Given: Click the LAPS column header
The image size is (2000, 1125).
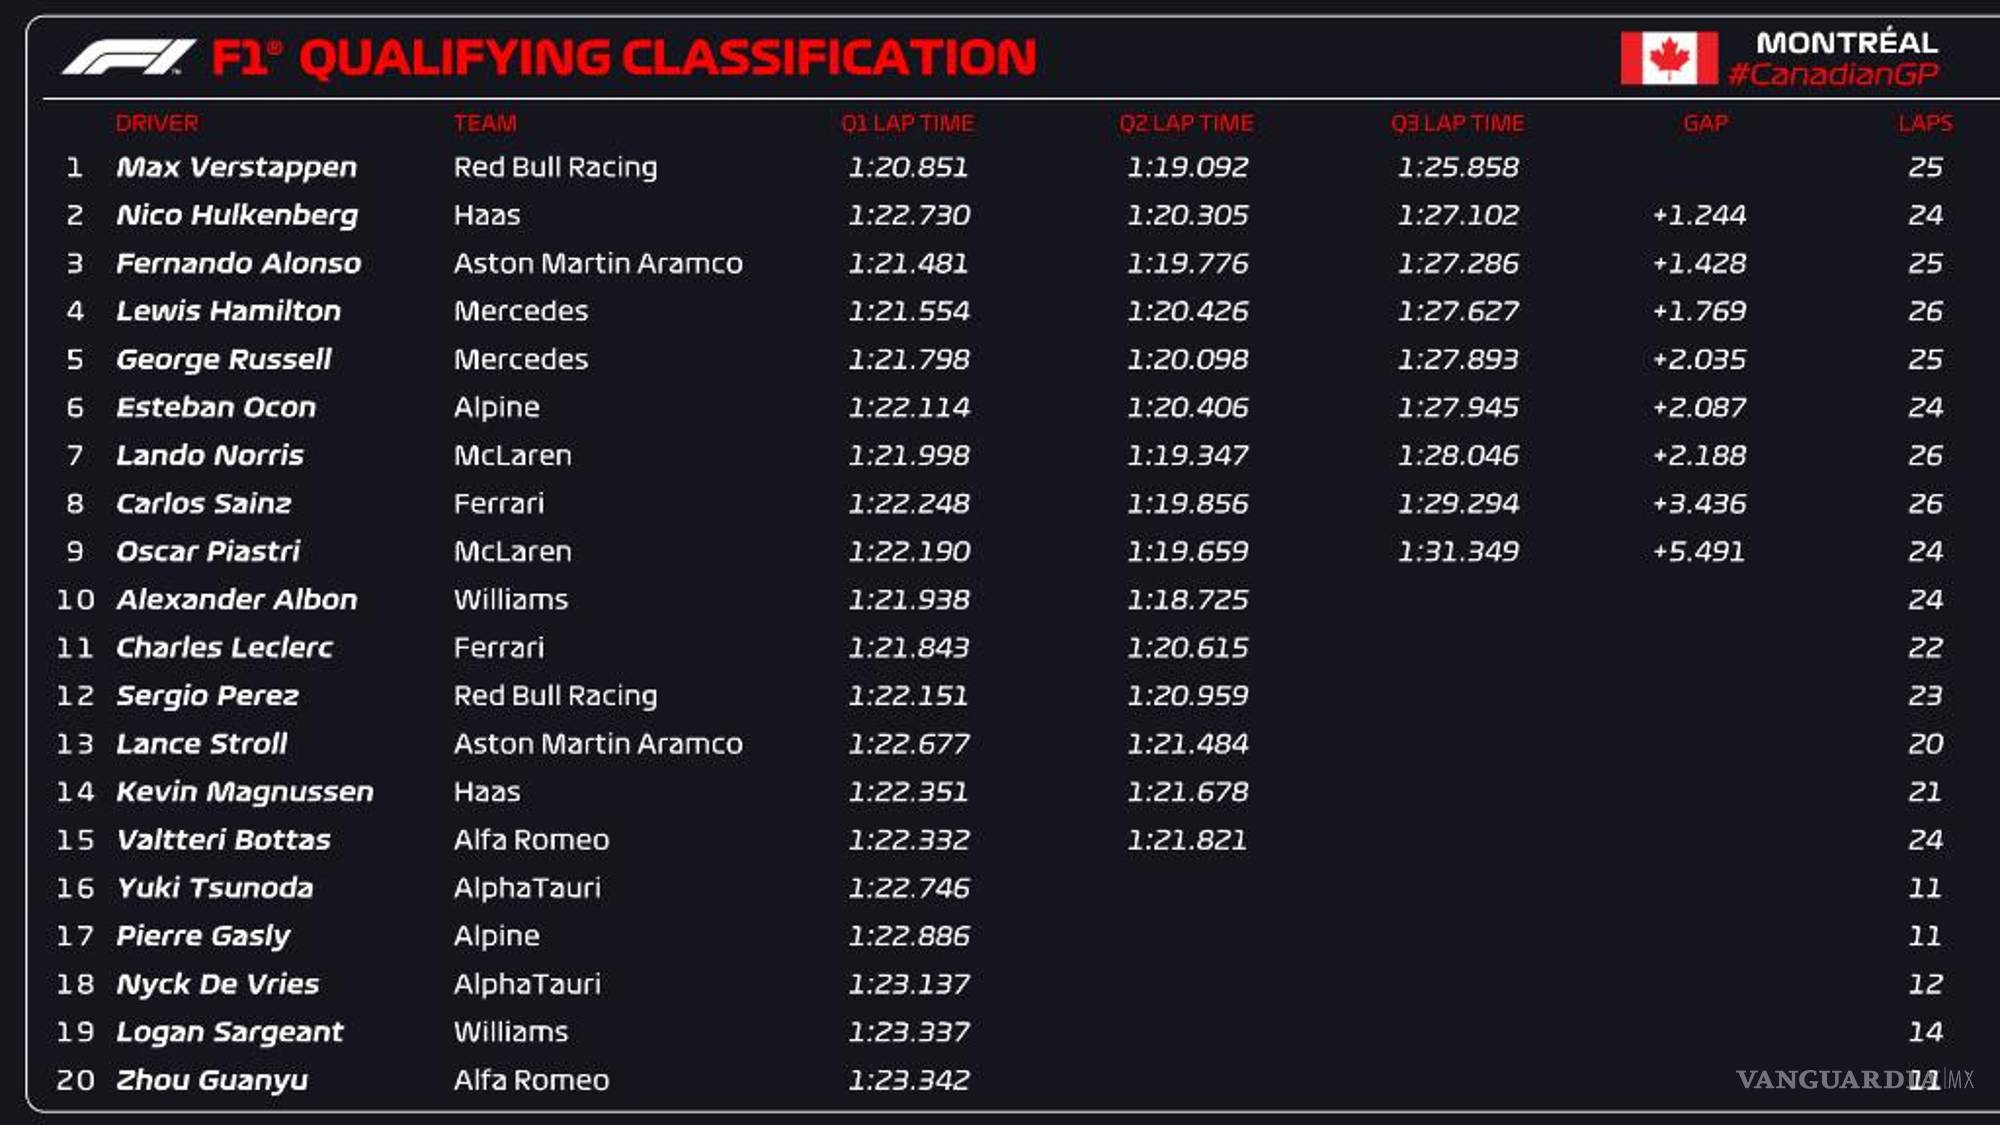Looking at the screenshot, I should pos(1925,123).
